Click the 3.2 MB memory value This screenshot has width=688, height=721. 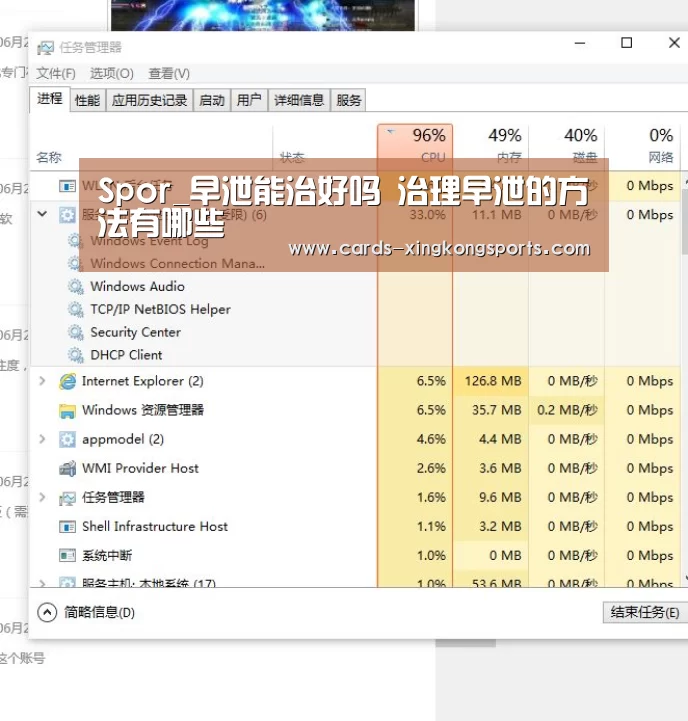point(500,526)
